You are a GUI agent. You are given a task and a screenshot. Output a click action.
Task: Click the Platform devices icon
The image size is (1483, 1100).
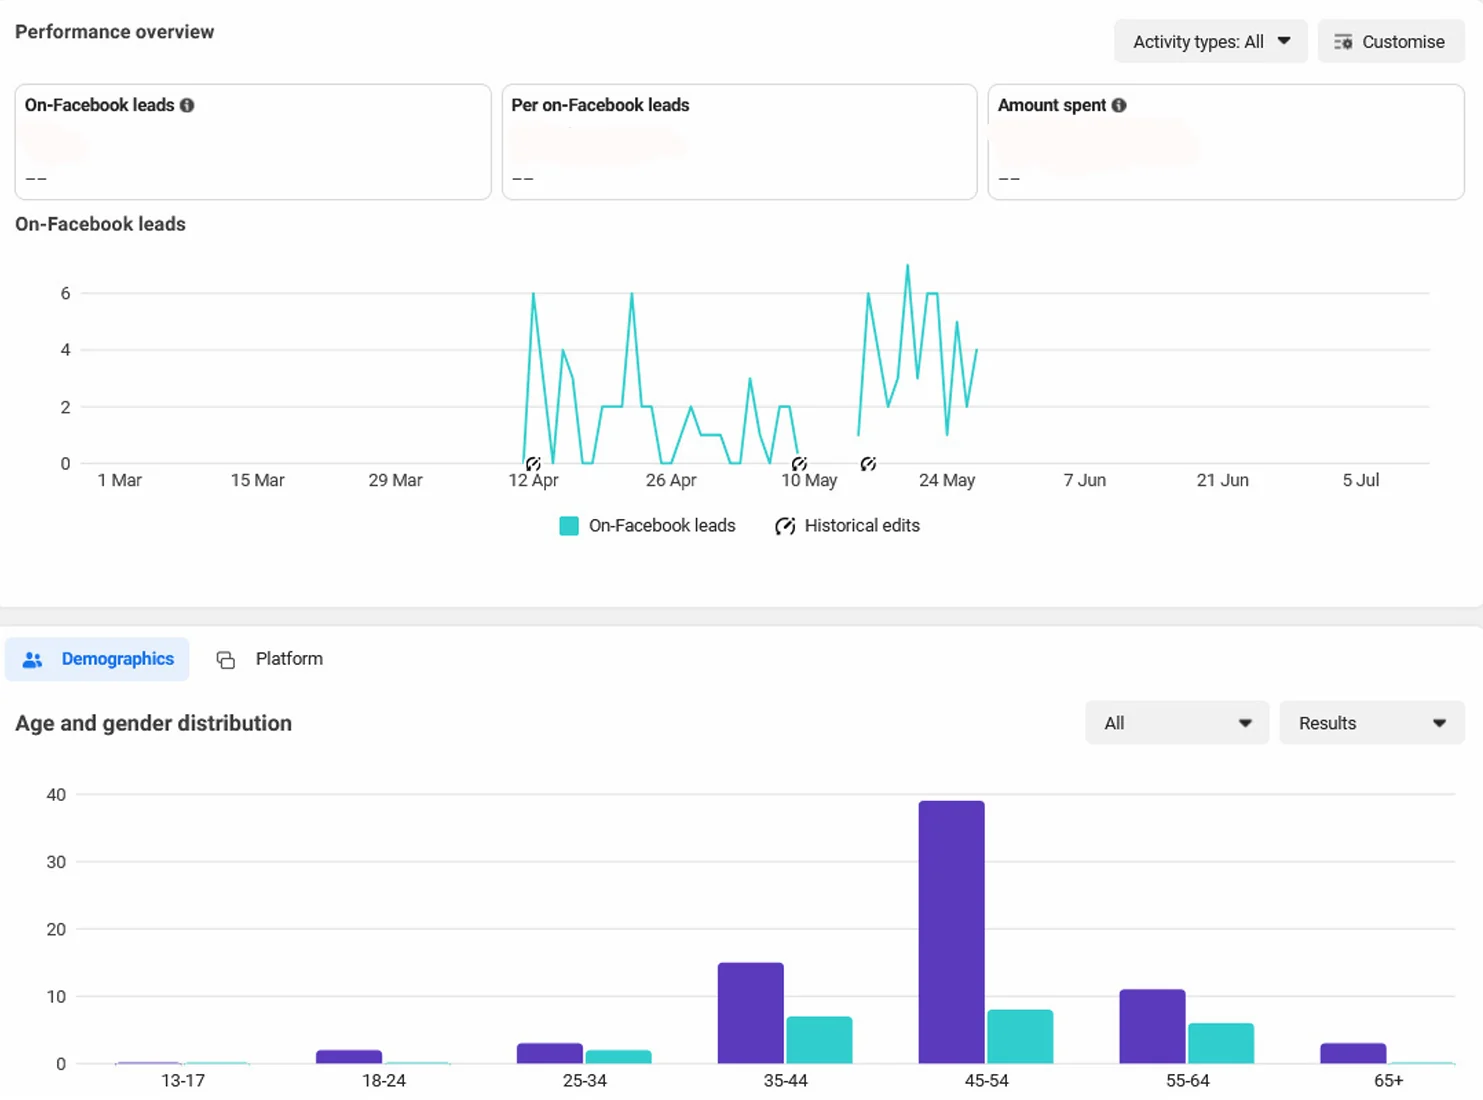pos(226,660)
